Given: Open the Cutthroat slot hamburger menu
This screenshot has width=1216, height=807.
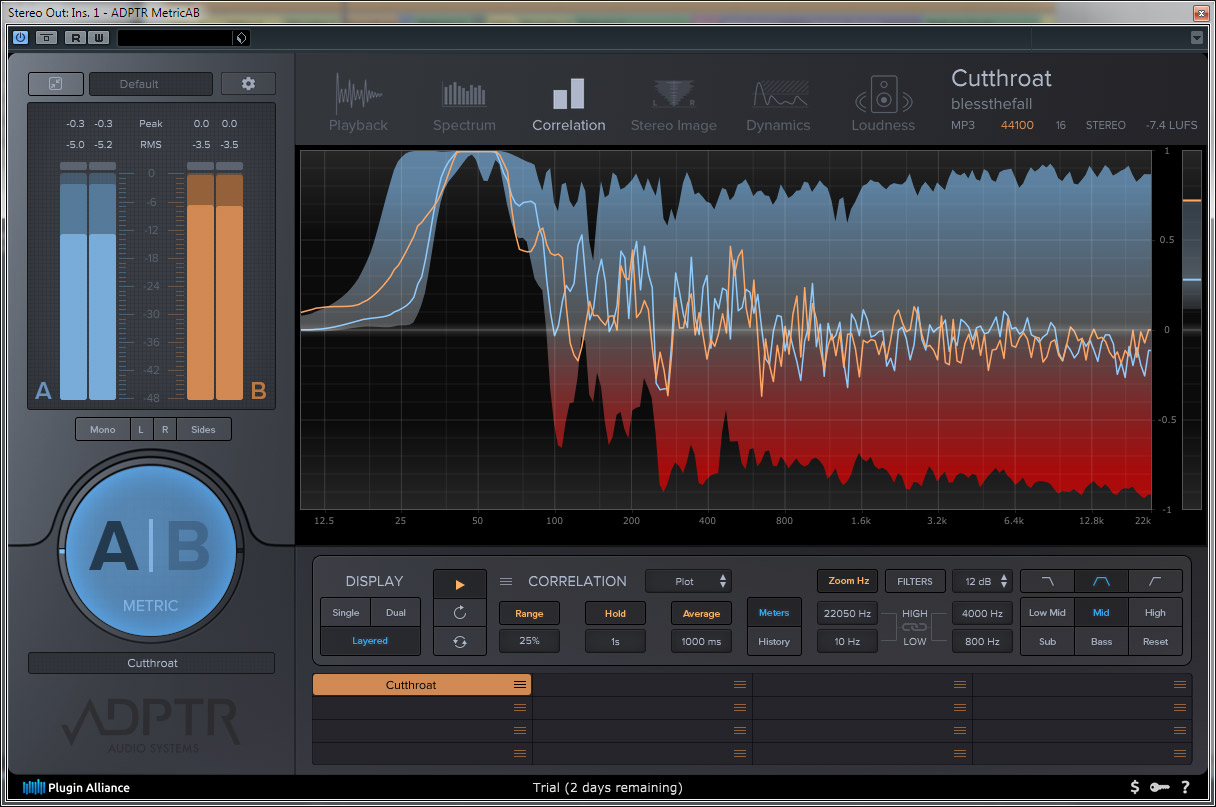Looking at the screenshot, I should point(520,685).
